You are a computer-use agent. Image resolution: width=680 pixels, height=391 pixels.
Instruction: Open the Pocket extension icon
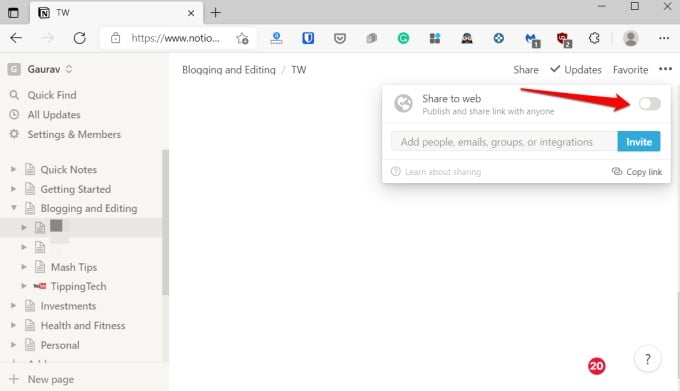click(x=340, y=39)
